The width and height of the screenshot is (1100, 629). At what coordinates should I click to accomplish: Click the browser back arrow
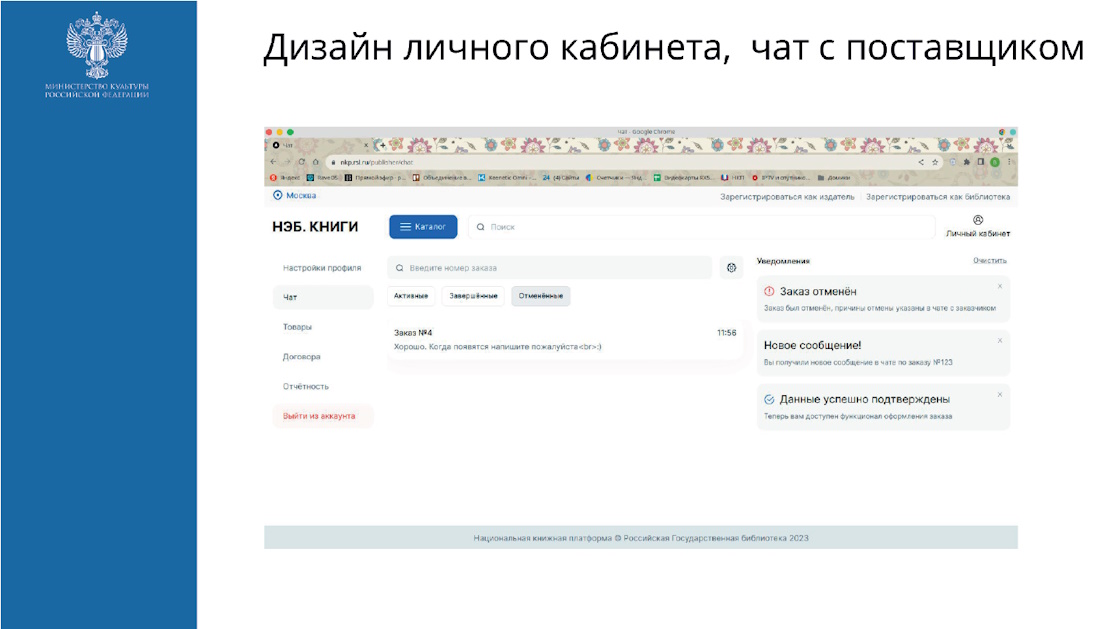273,162
